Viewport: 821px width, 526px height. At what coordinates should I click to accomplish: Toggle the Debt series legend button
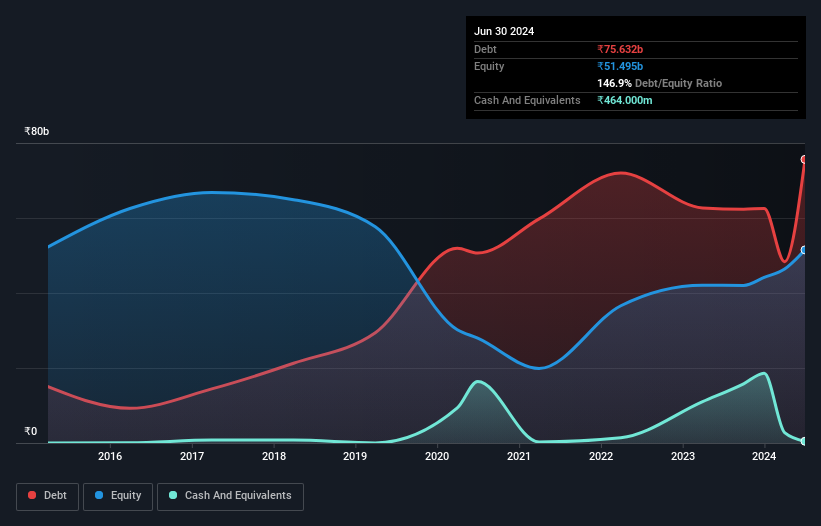[47, 496]
